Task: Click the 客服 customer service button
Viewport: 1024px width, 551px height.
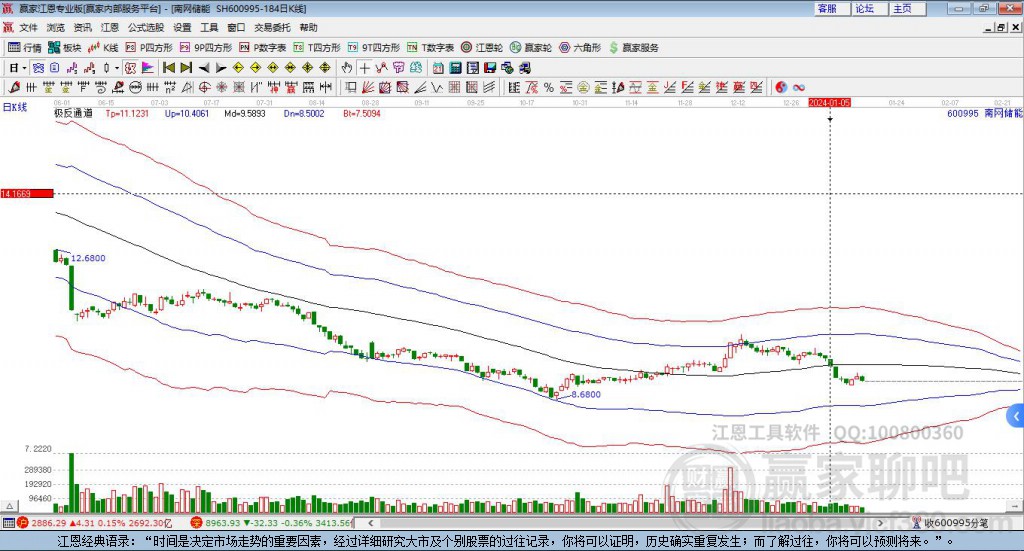Action: pos(827,8)
